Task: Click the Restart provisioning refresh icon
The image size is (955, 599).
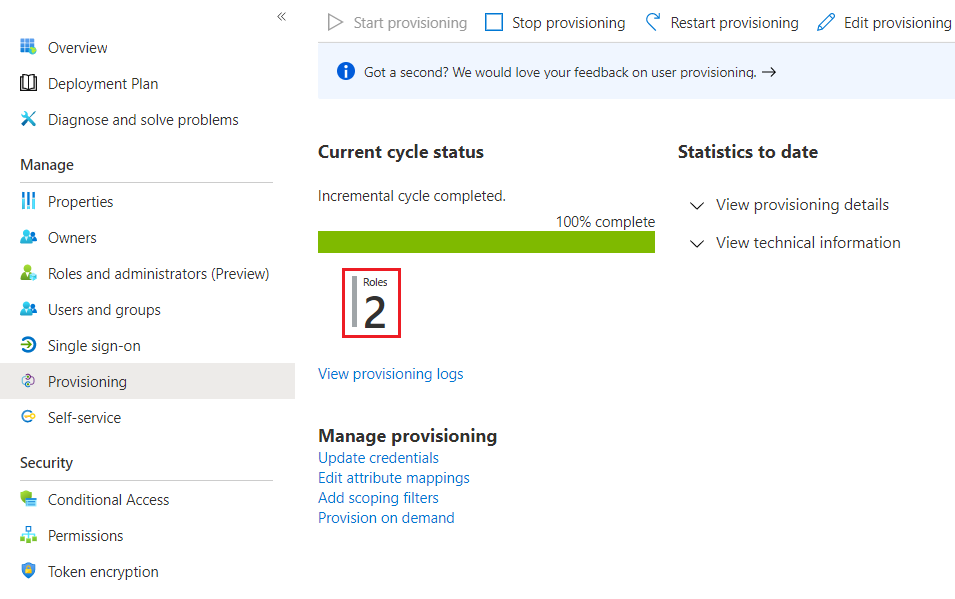Action: pyautogui.click(x=653, y=21)
